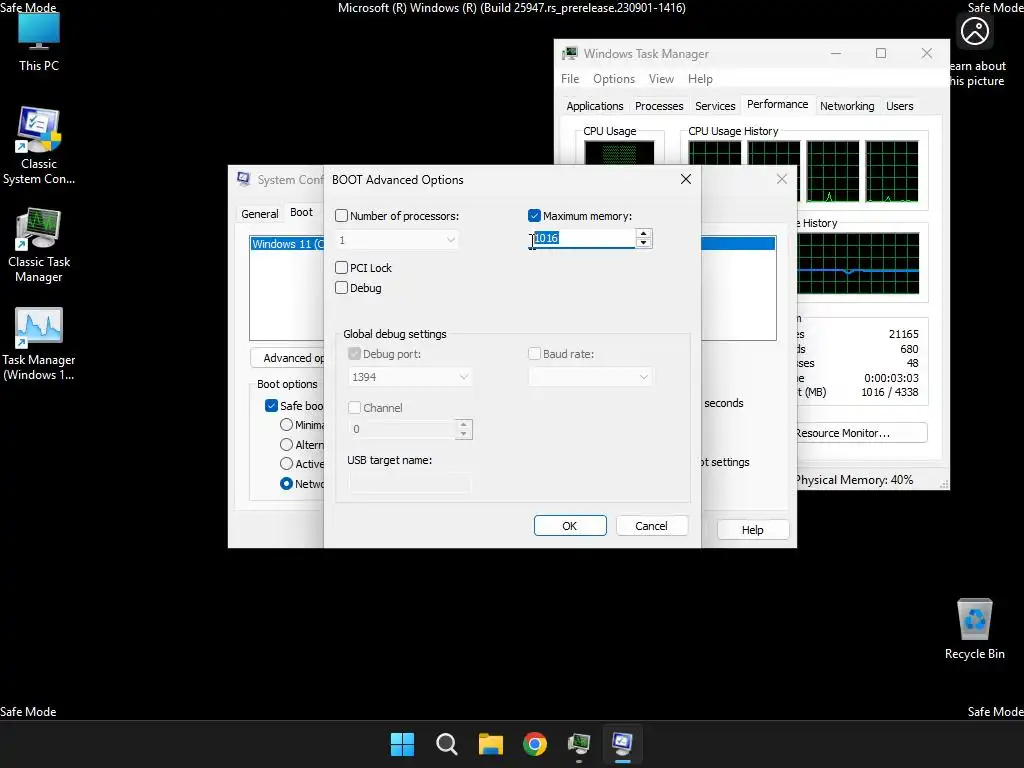The width and height of the screenshot is (1024, 768).
Task: Click Maximum memory value field
Action: (x=581, y=238)
